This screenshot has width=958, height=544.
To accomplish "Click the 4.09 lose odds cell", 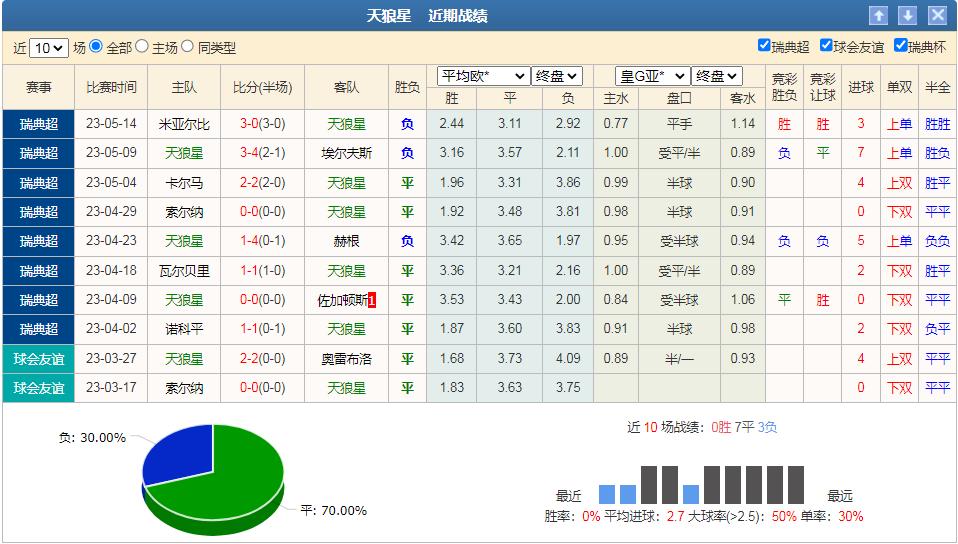I will pos(568,358).
